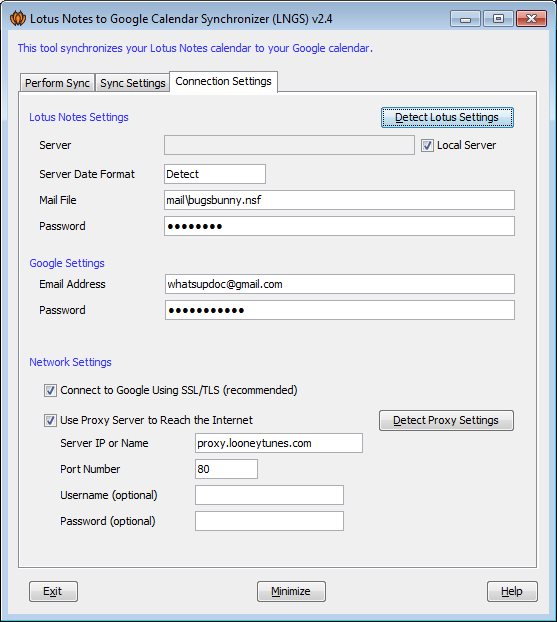Focus the Google Password field

(x=340, y=310)
